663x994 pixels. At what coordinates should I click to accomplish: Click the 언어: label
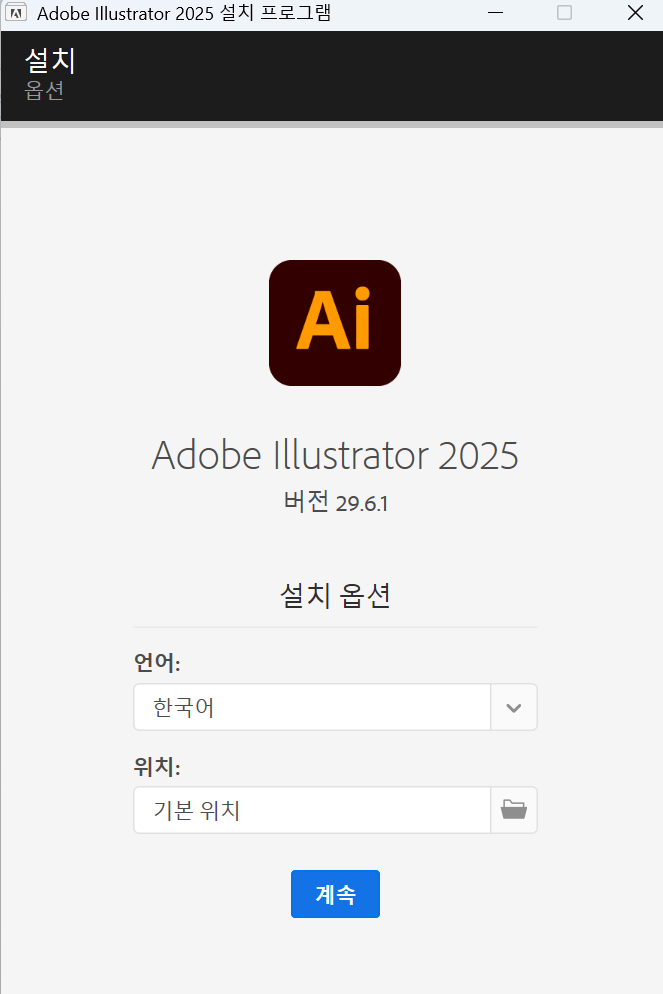[x=157, y=662]
